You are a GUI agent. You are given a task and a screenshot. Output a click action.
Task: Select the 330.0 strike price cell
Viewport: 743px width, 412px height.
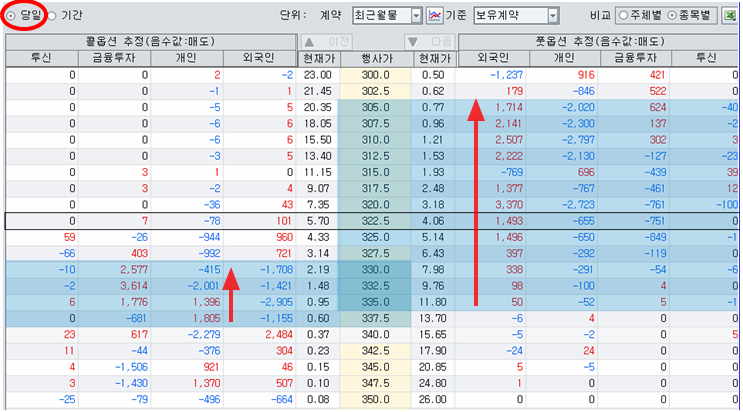tap(375, 270)
